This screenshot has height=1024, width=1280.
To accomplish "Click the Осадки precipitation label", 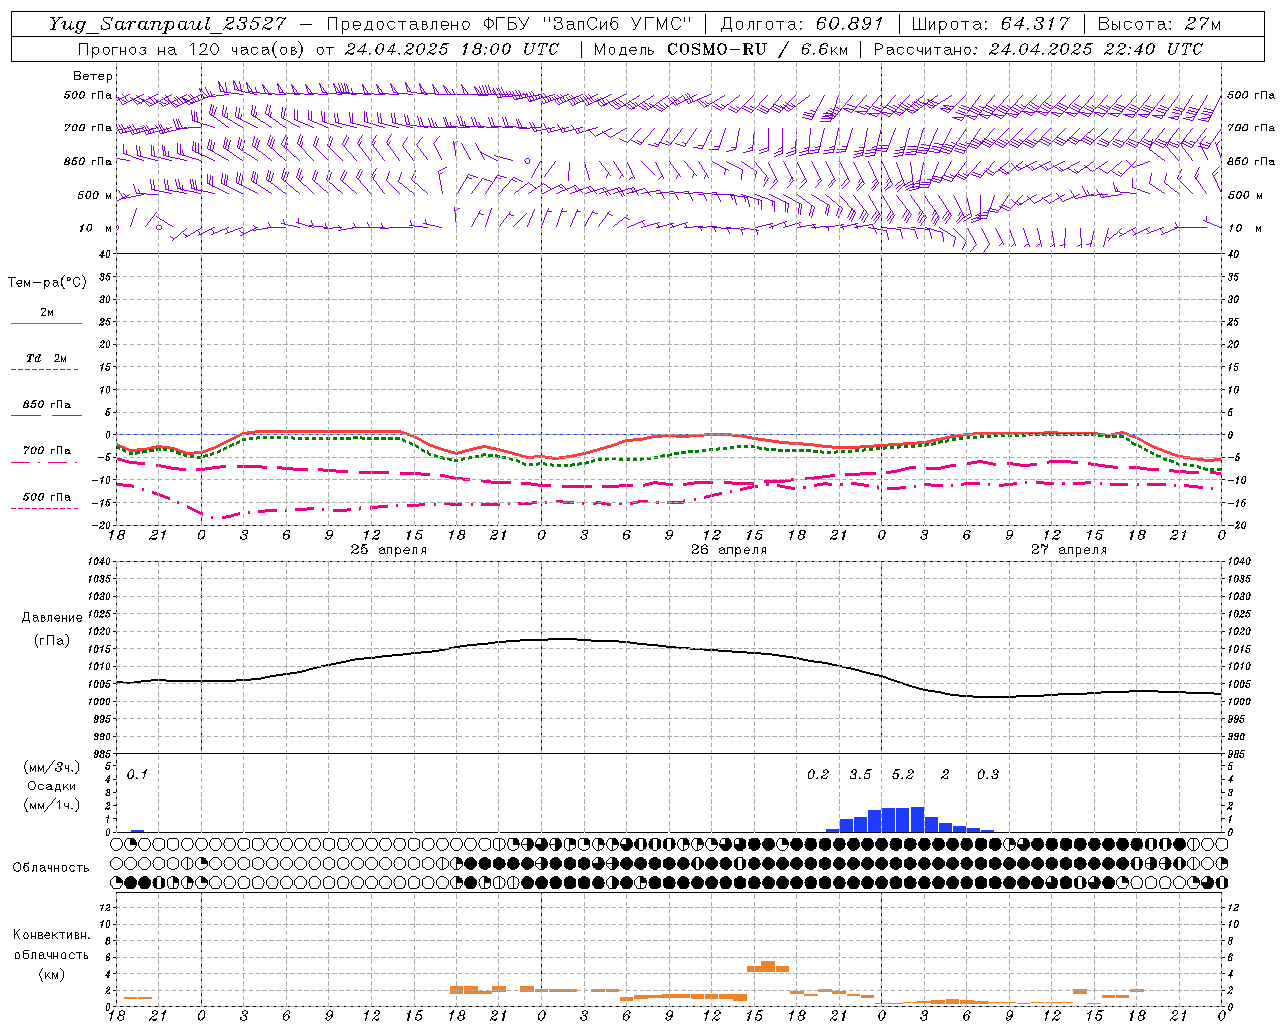I will tap(51, 786).
